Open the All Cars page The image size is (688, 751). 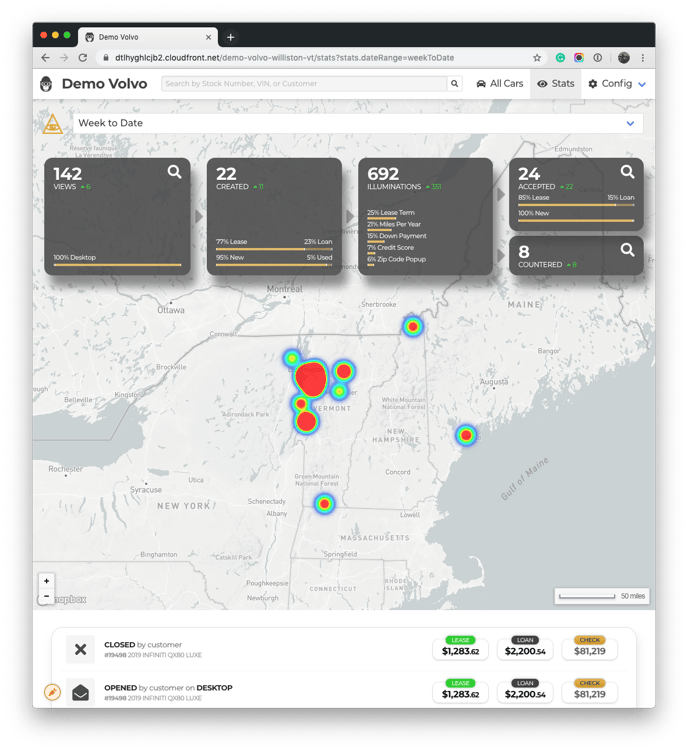[500, 84]
